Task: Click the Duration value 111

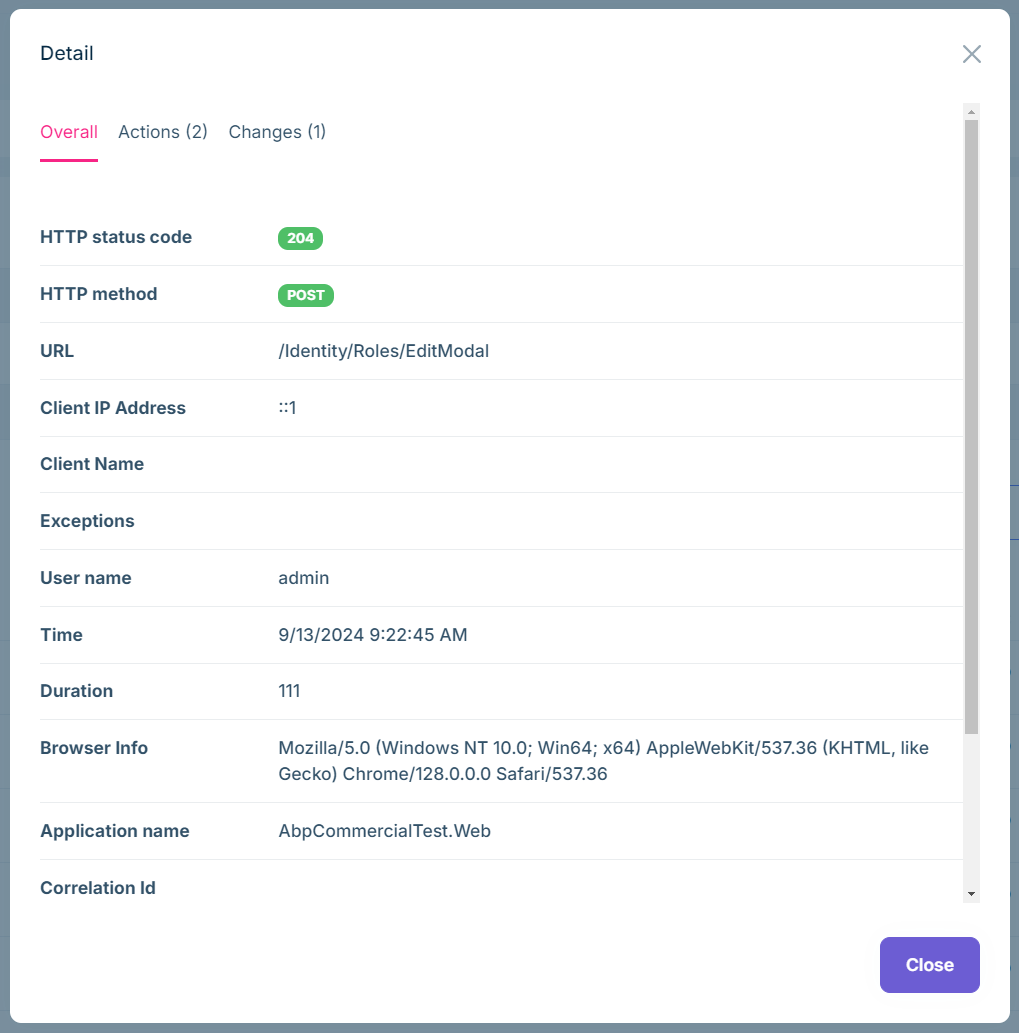Action: (290, 691)
